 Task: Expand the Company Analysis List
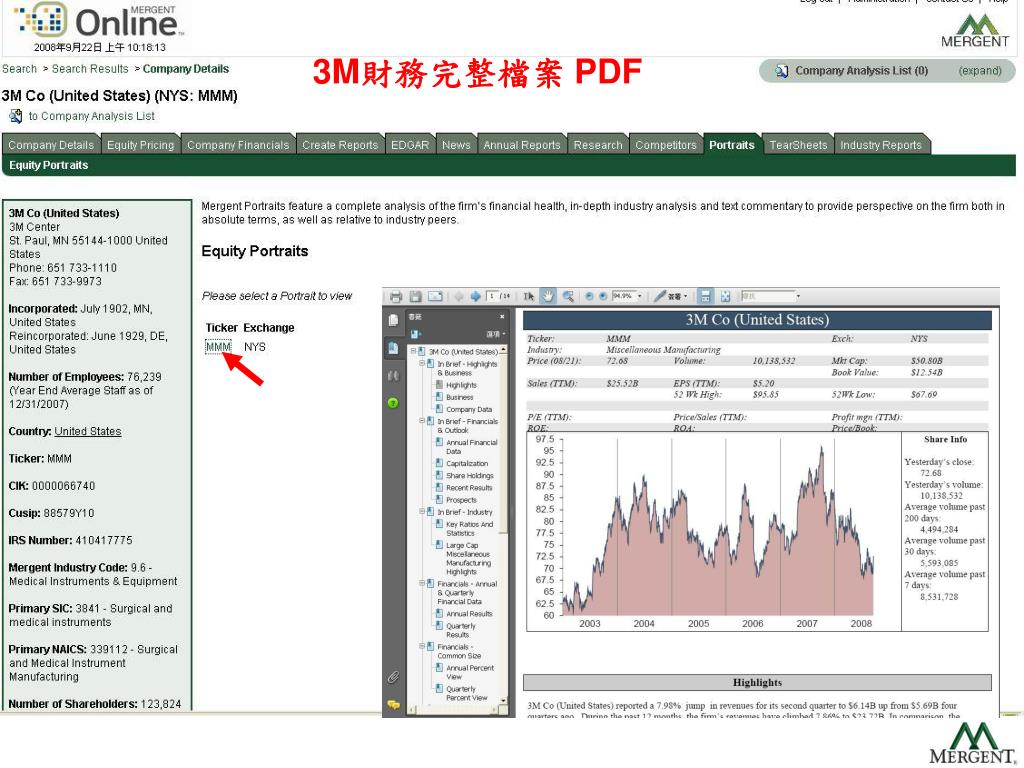click(980, 71)
